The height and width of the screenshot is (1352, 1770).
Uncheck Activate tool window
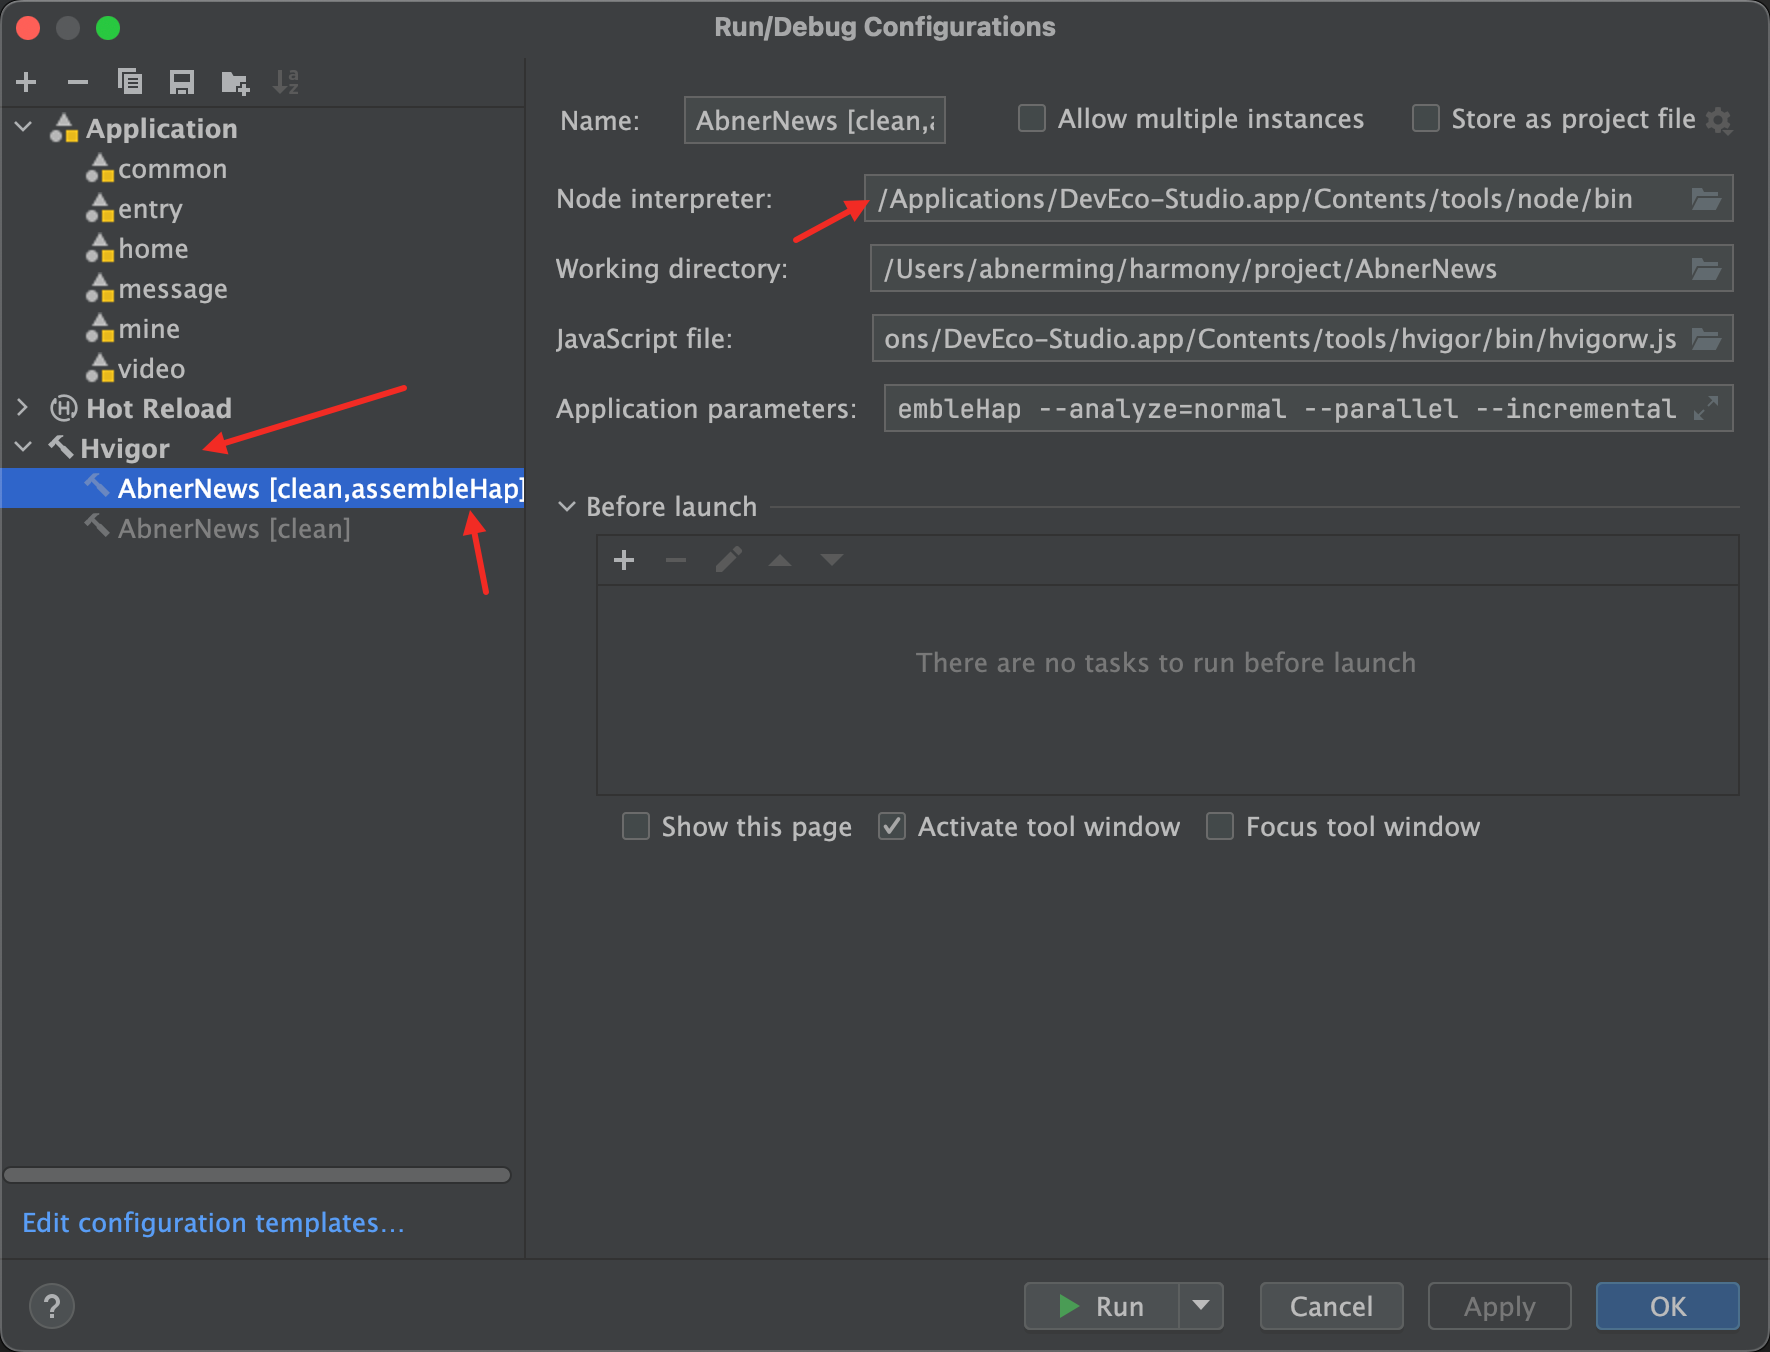[892, 827]
